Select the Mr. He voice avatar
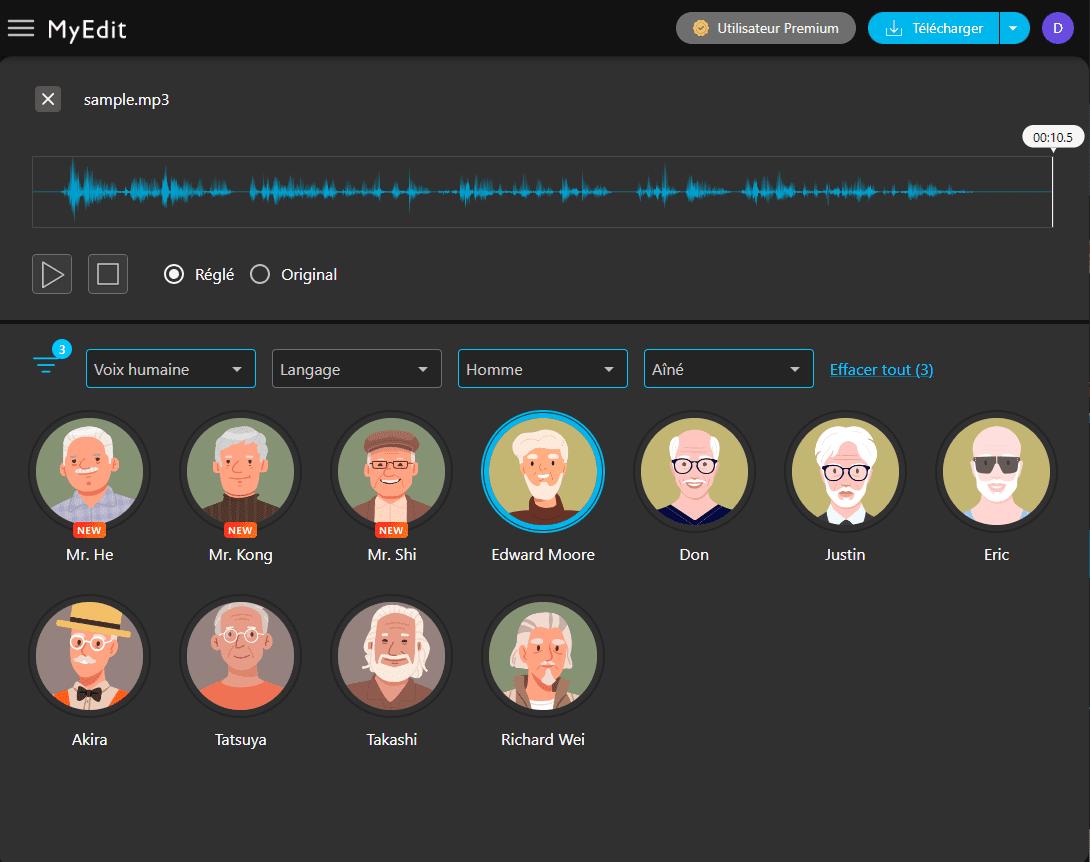The width and height of the screenshot is (1090, 862). pos(90,472)
